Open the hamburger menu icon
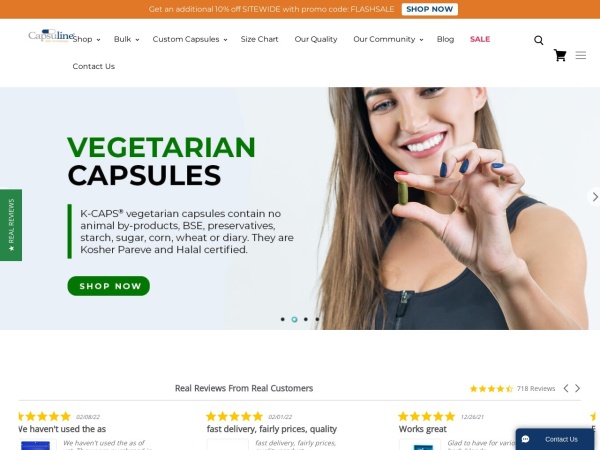This screenshot has width=600, height=450. click(x=580, y=55)
